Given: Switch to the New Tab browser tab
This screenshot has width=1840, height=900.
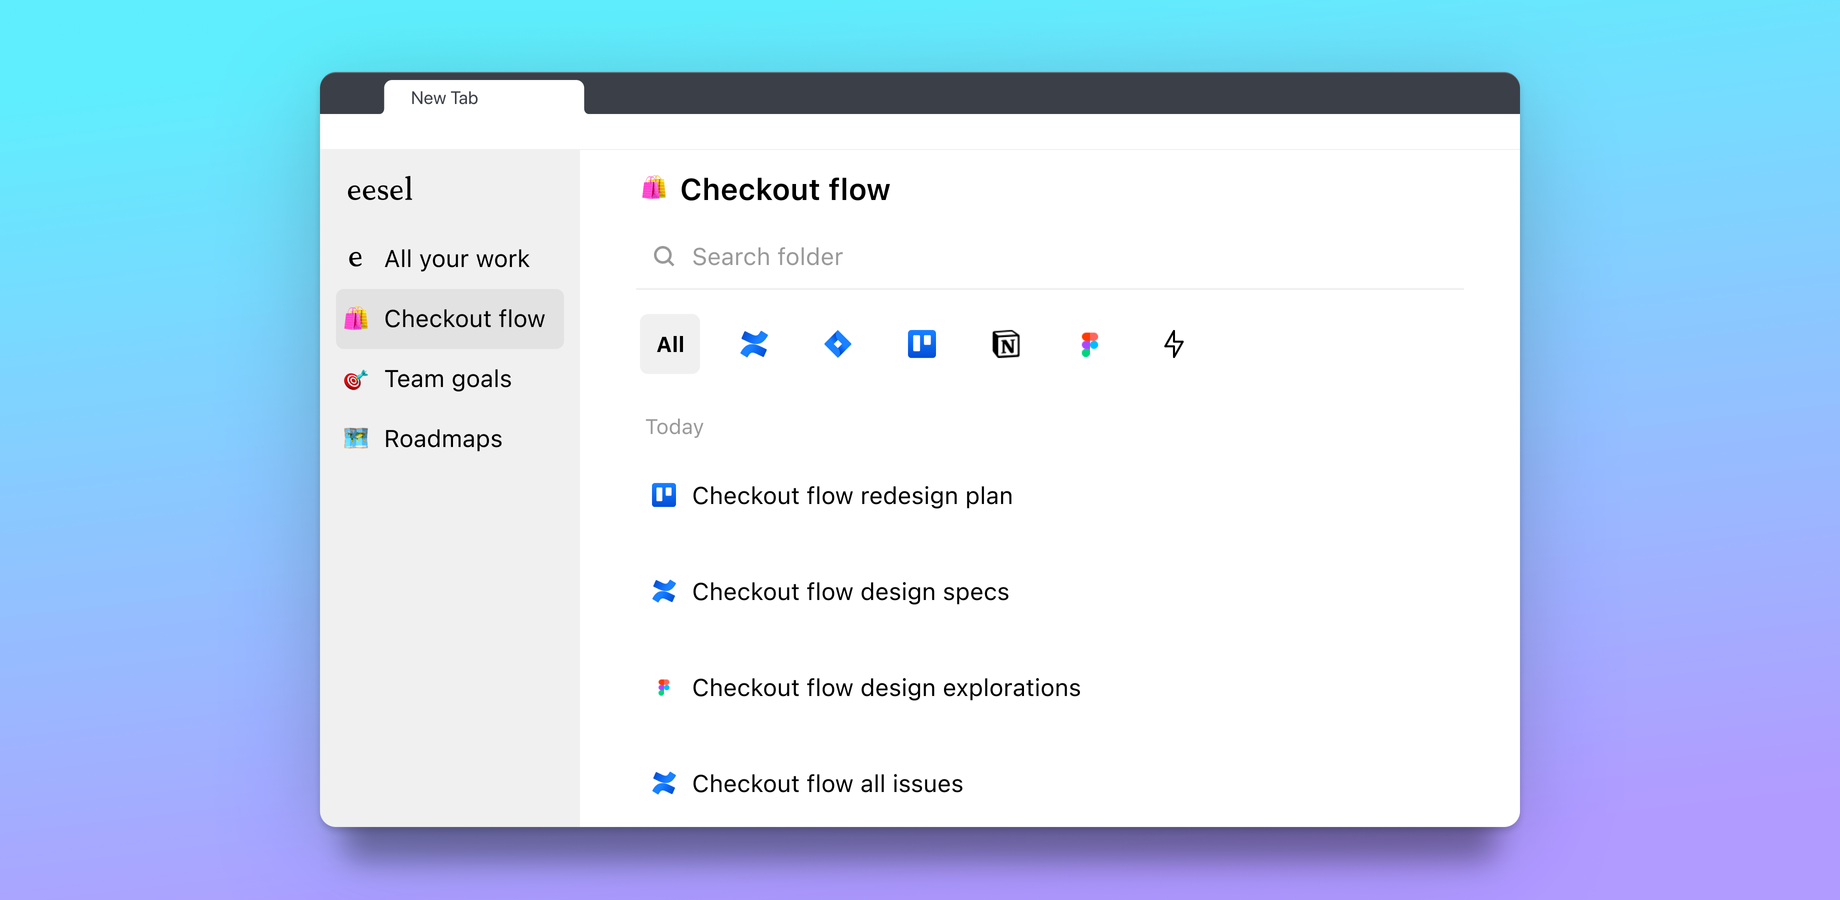Looking at the screenshot, I should click(484, 98).
